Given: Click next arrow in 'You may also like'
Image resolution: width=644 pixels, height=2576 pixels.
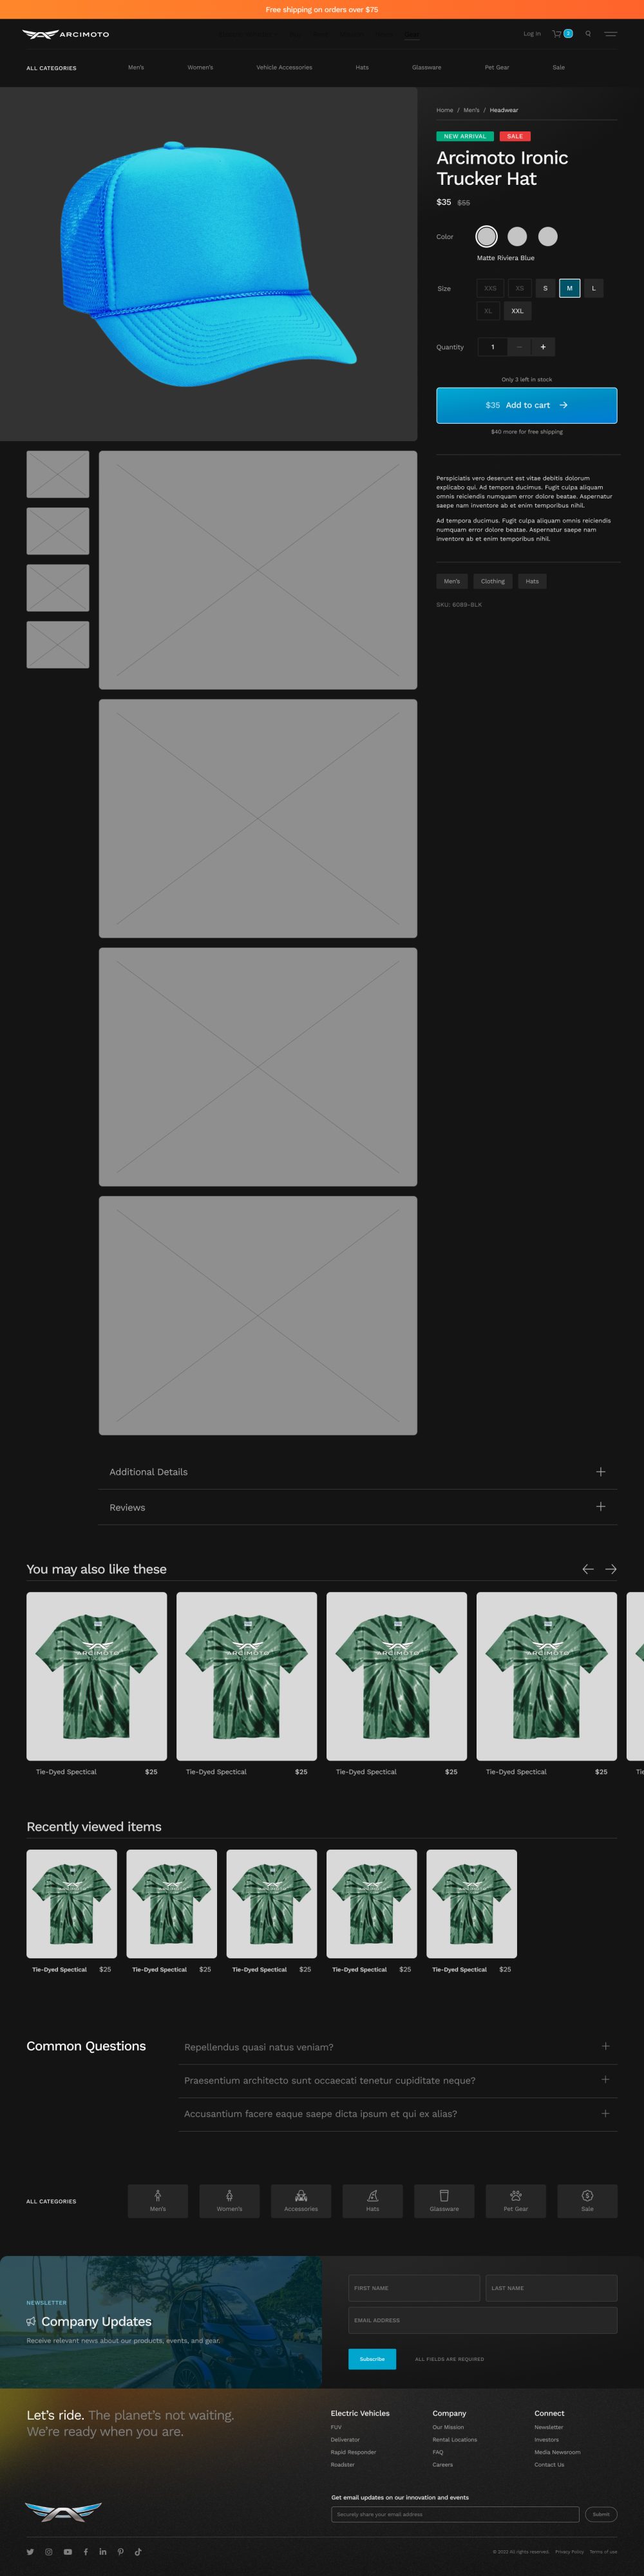Looking at the screenshot, I should [x=610, y=1569].
